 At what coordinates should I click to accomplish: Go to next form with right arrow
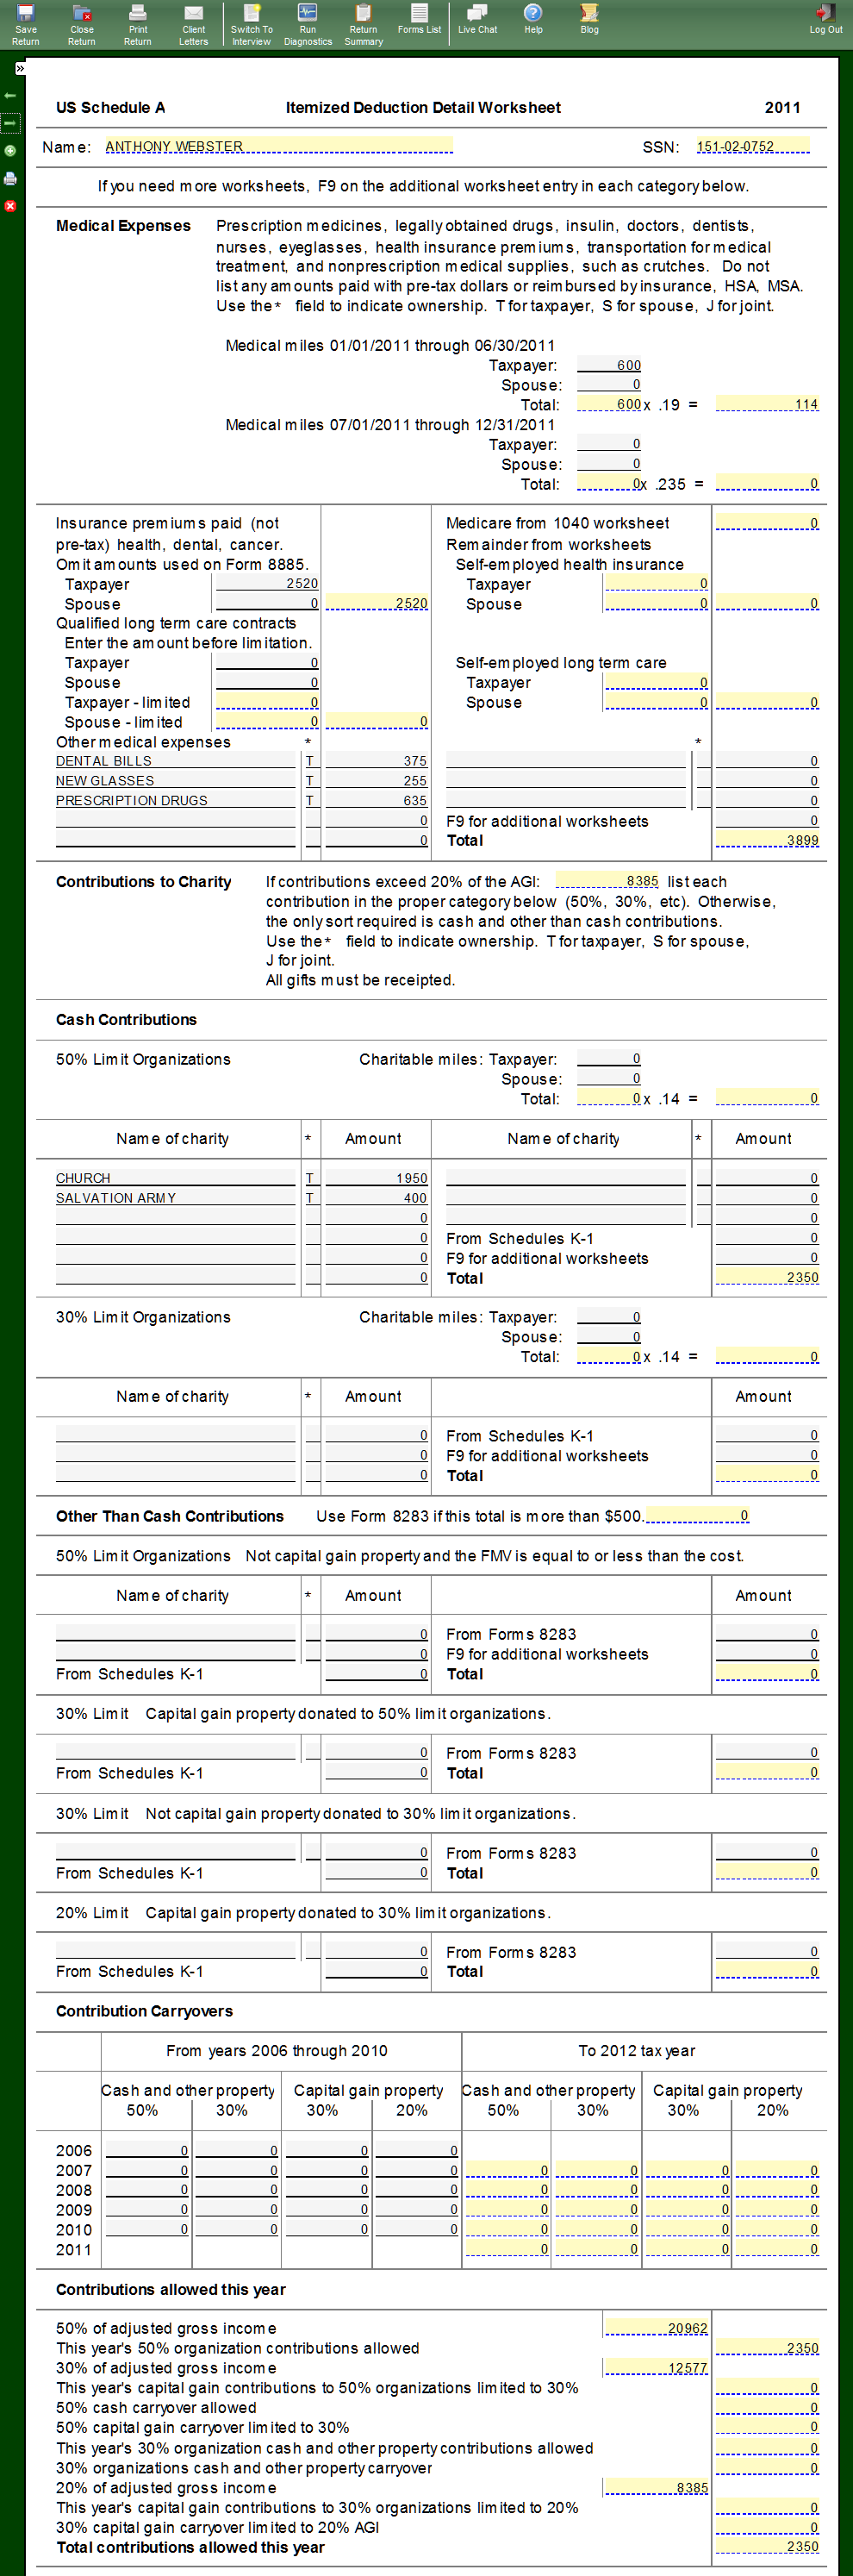pos(10,123)
